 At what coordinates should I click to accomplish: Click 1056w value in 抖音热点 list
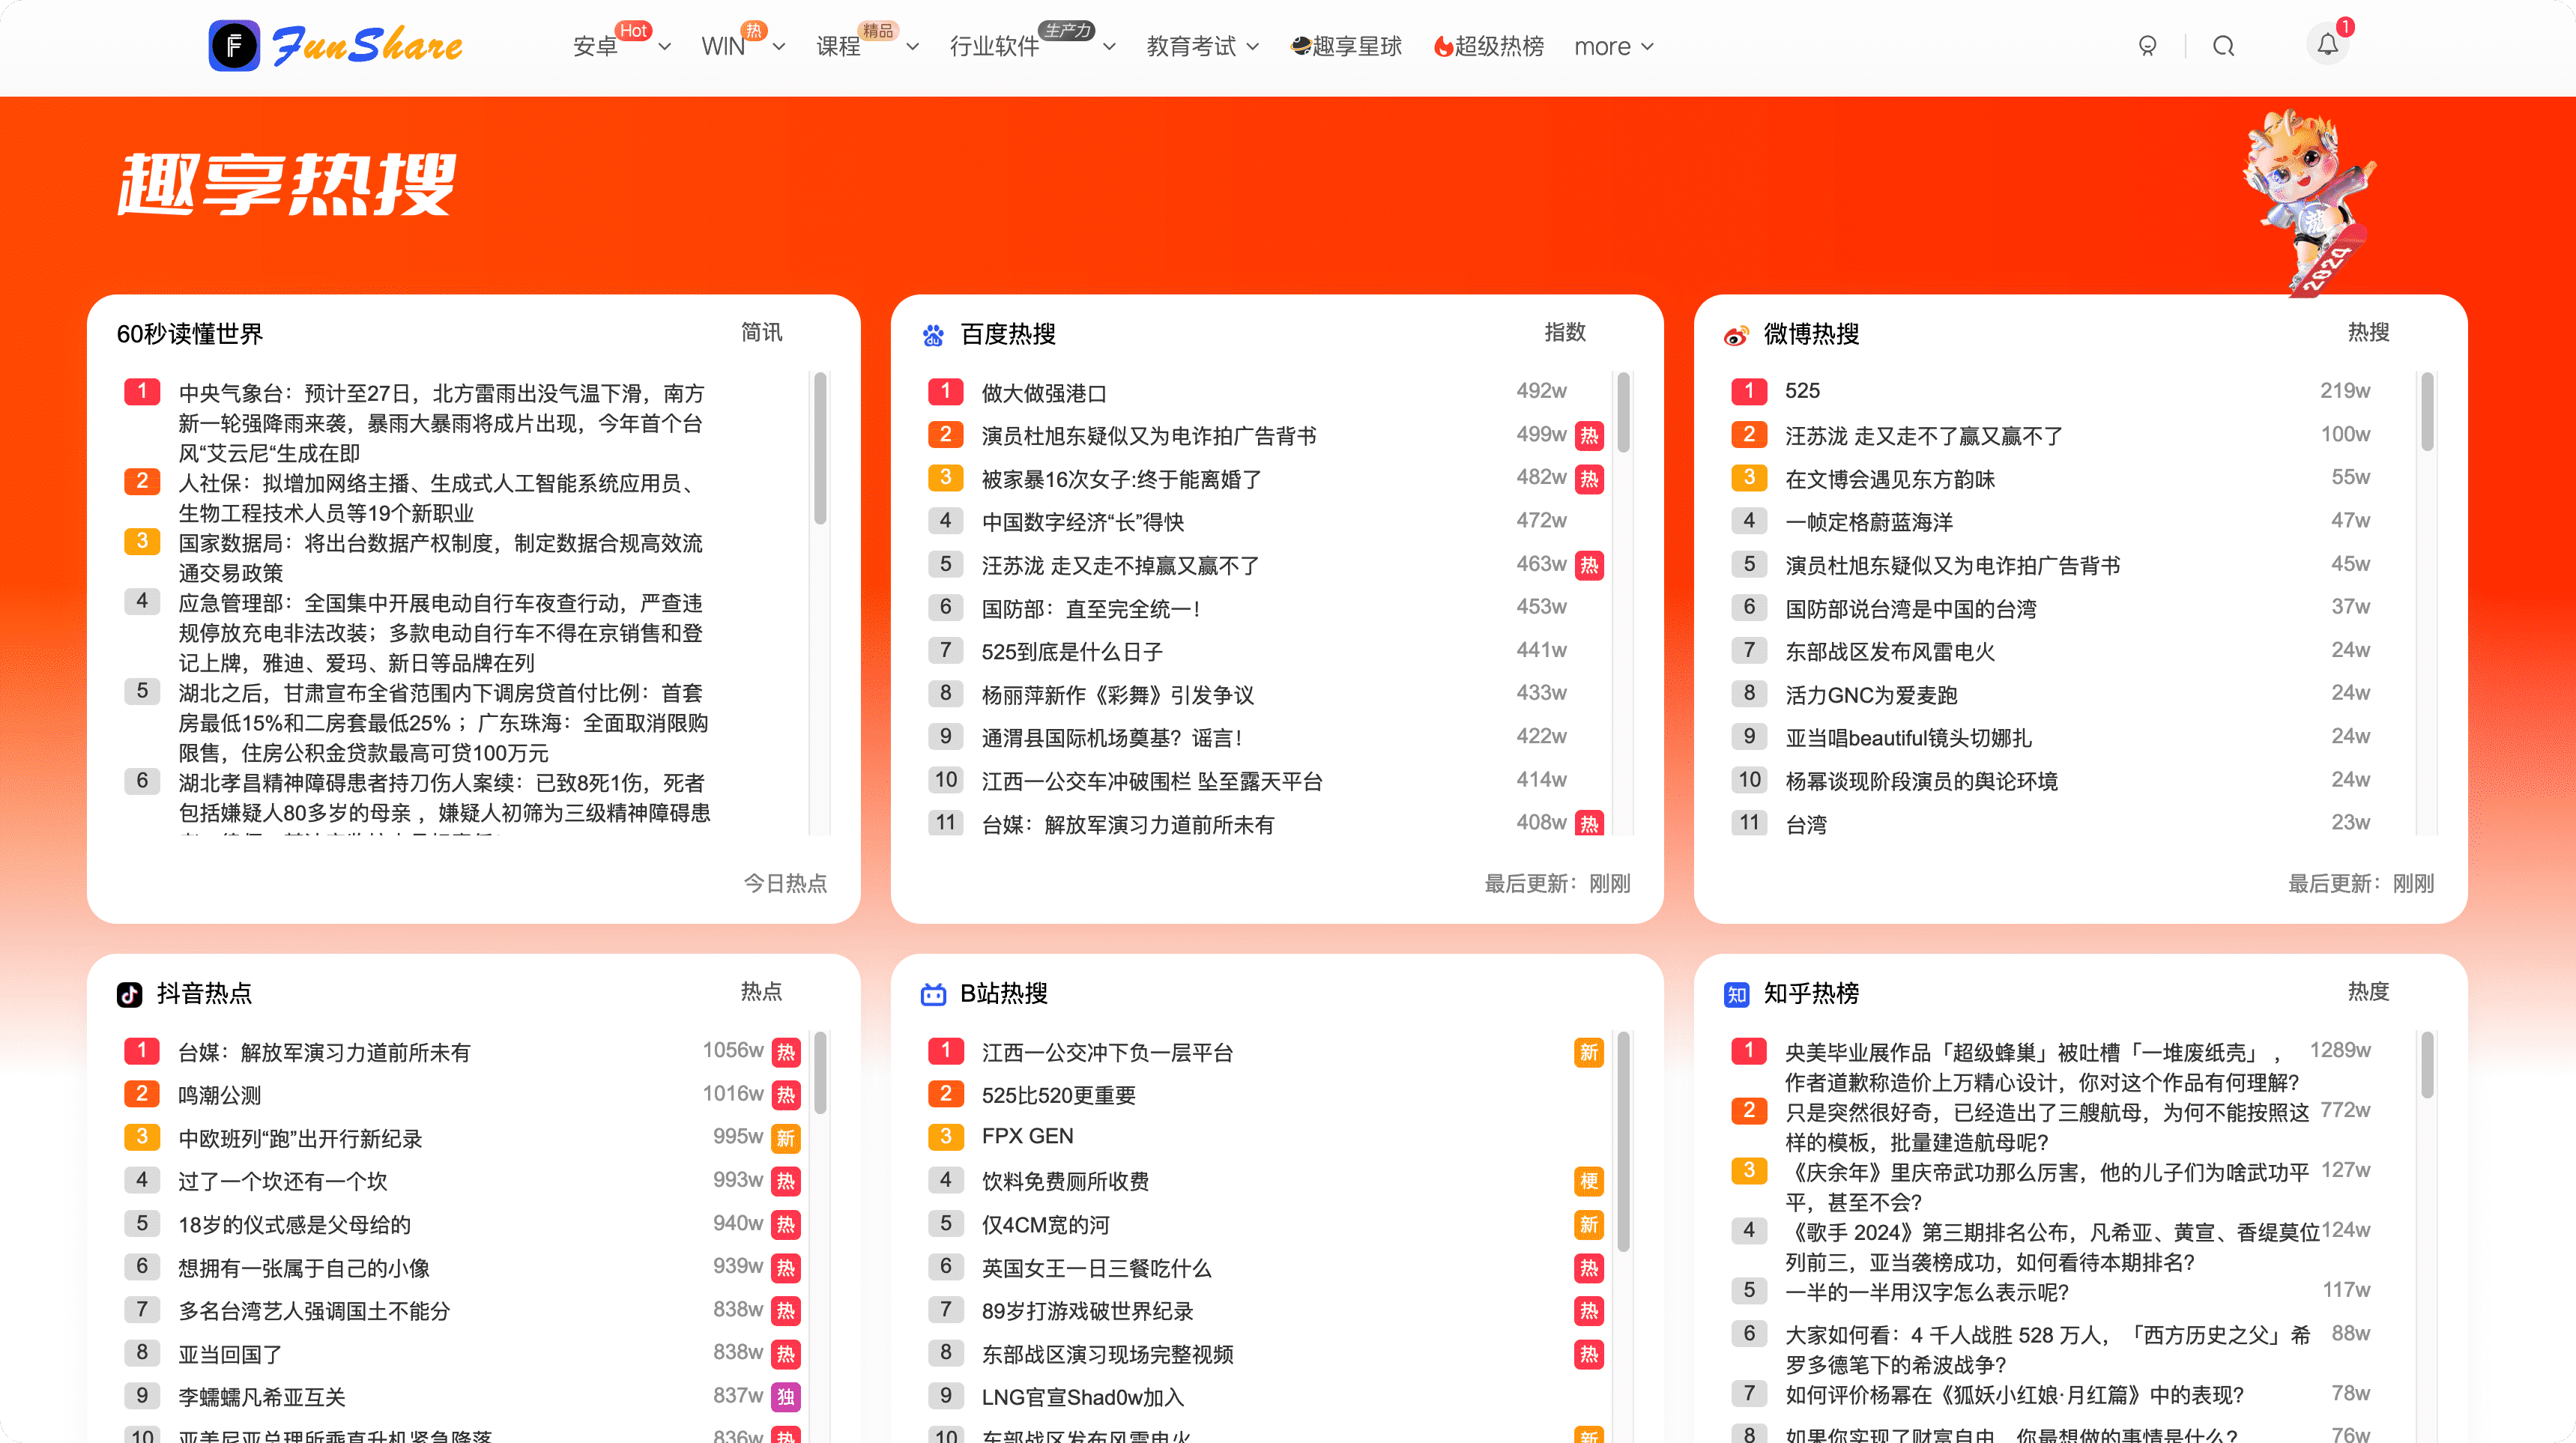coord(732,1050)
